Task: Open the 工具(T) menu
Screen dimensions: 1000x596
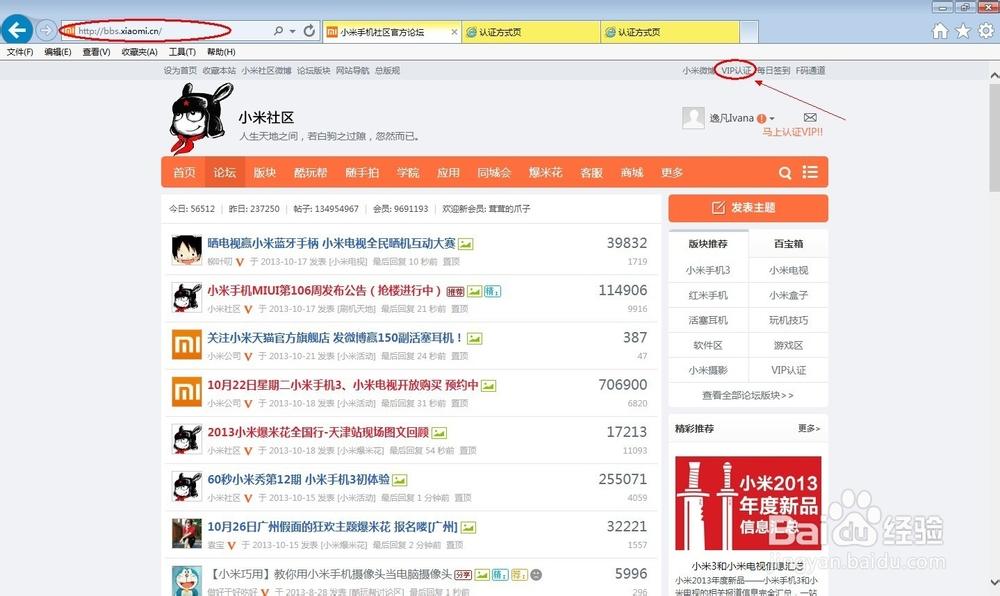Action: tap(182, 52)
